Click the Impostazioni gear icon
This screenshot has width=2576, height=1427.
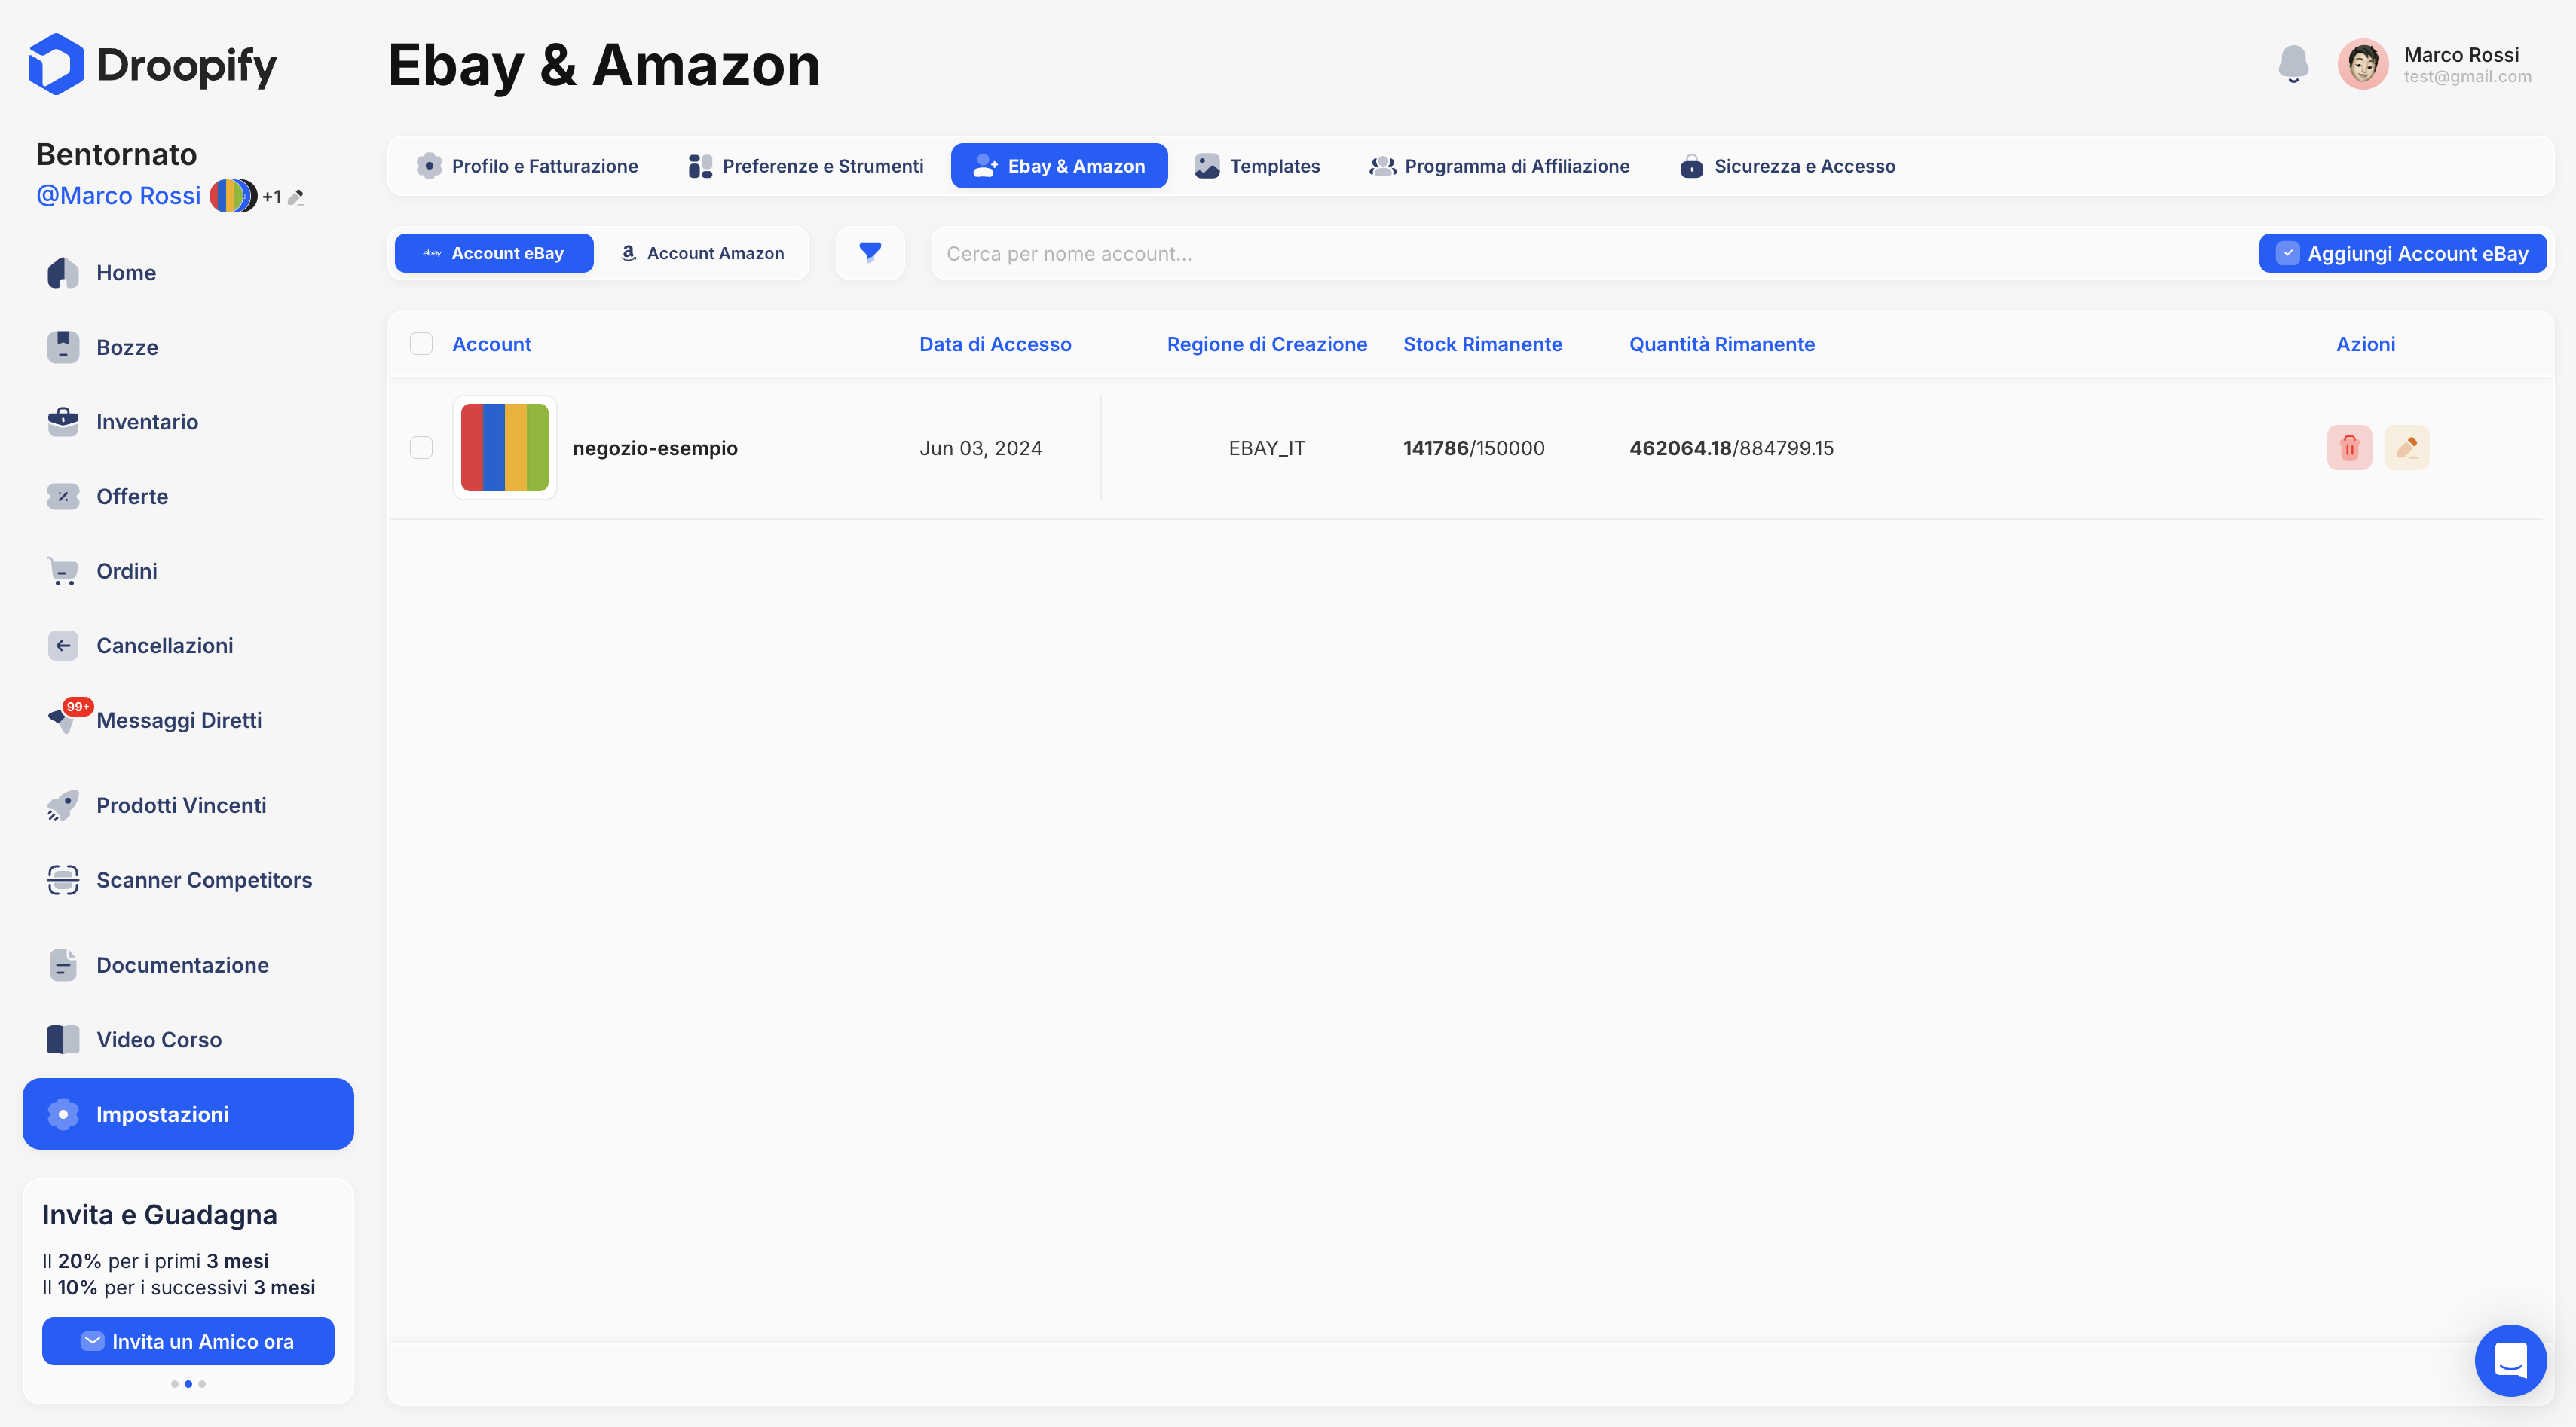tap(63, 1114)
